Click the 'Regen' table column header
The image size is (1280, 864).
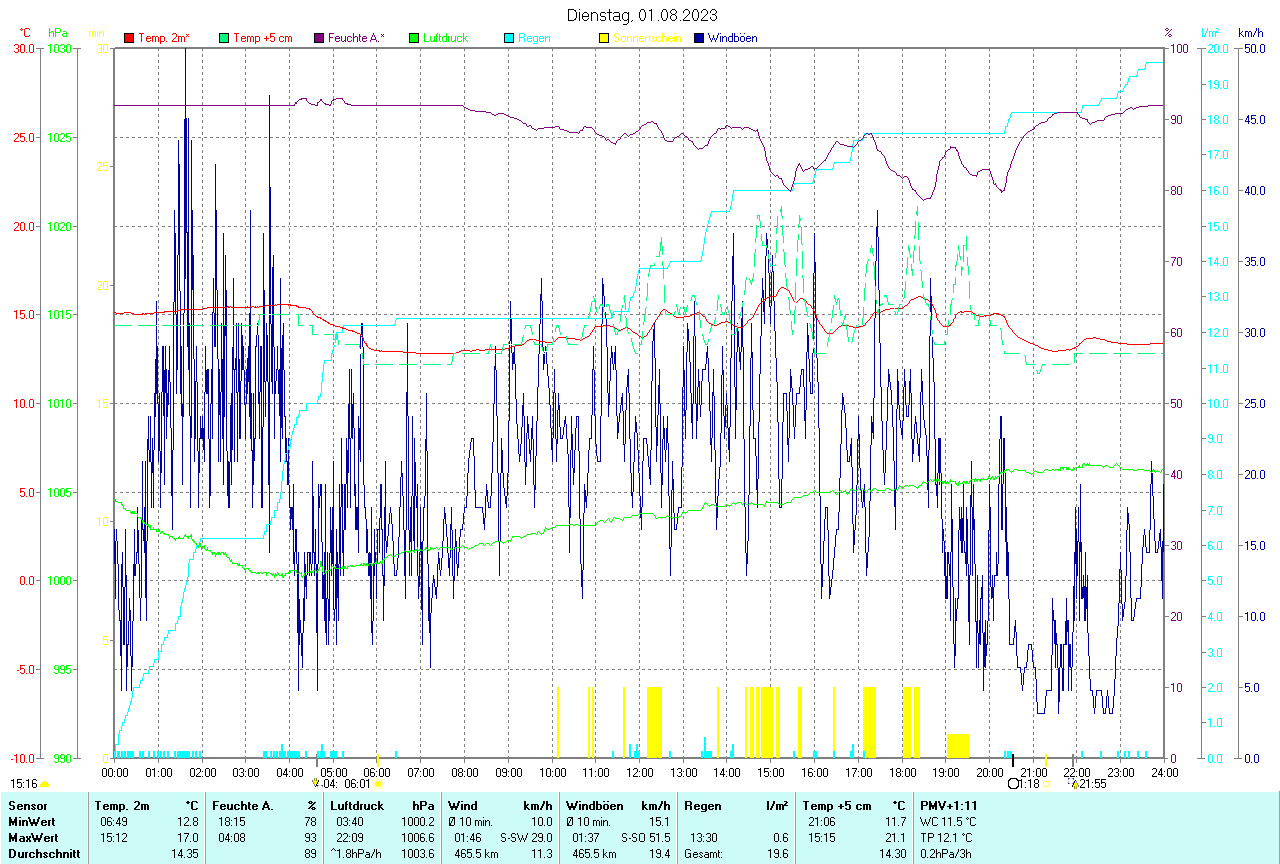coord(701,805)
